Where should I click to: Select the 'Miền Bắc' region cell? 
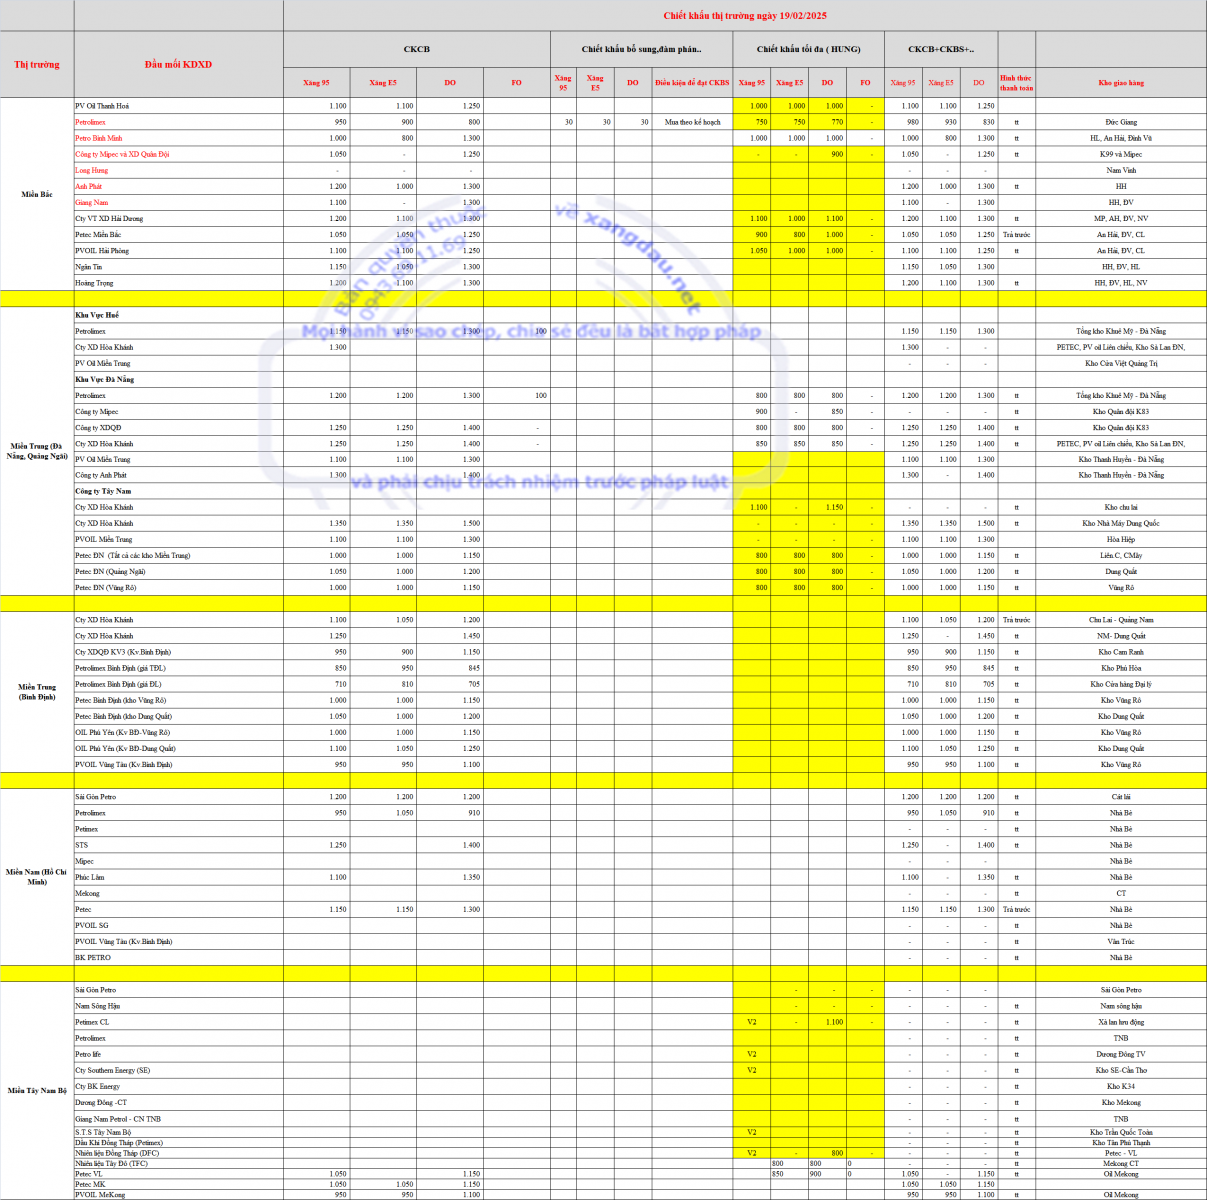(37, 194)
